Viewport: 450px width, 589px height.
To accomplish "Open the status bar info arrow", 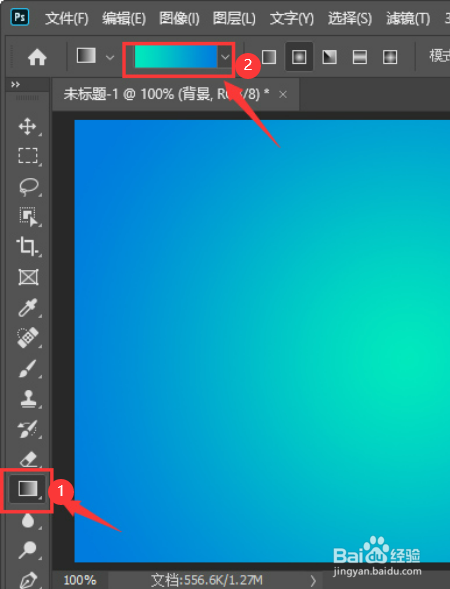I will (313, 581).
